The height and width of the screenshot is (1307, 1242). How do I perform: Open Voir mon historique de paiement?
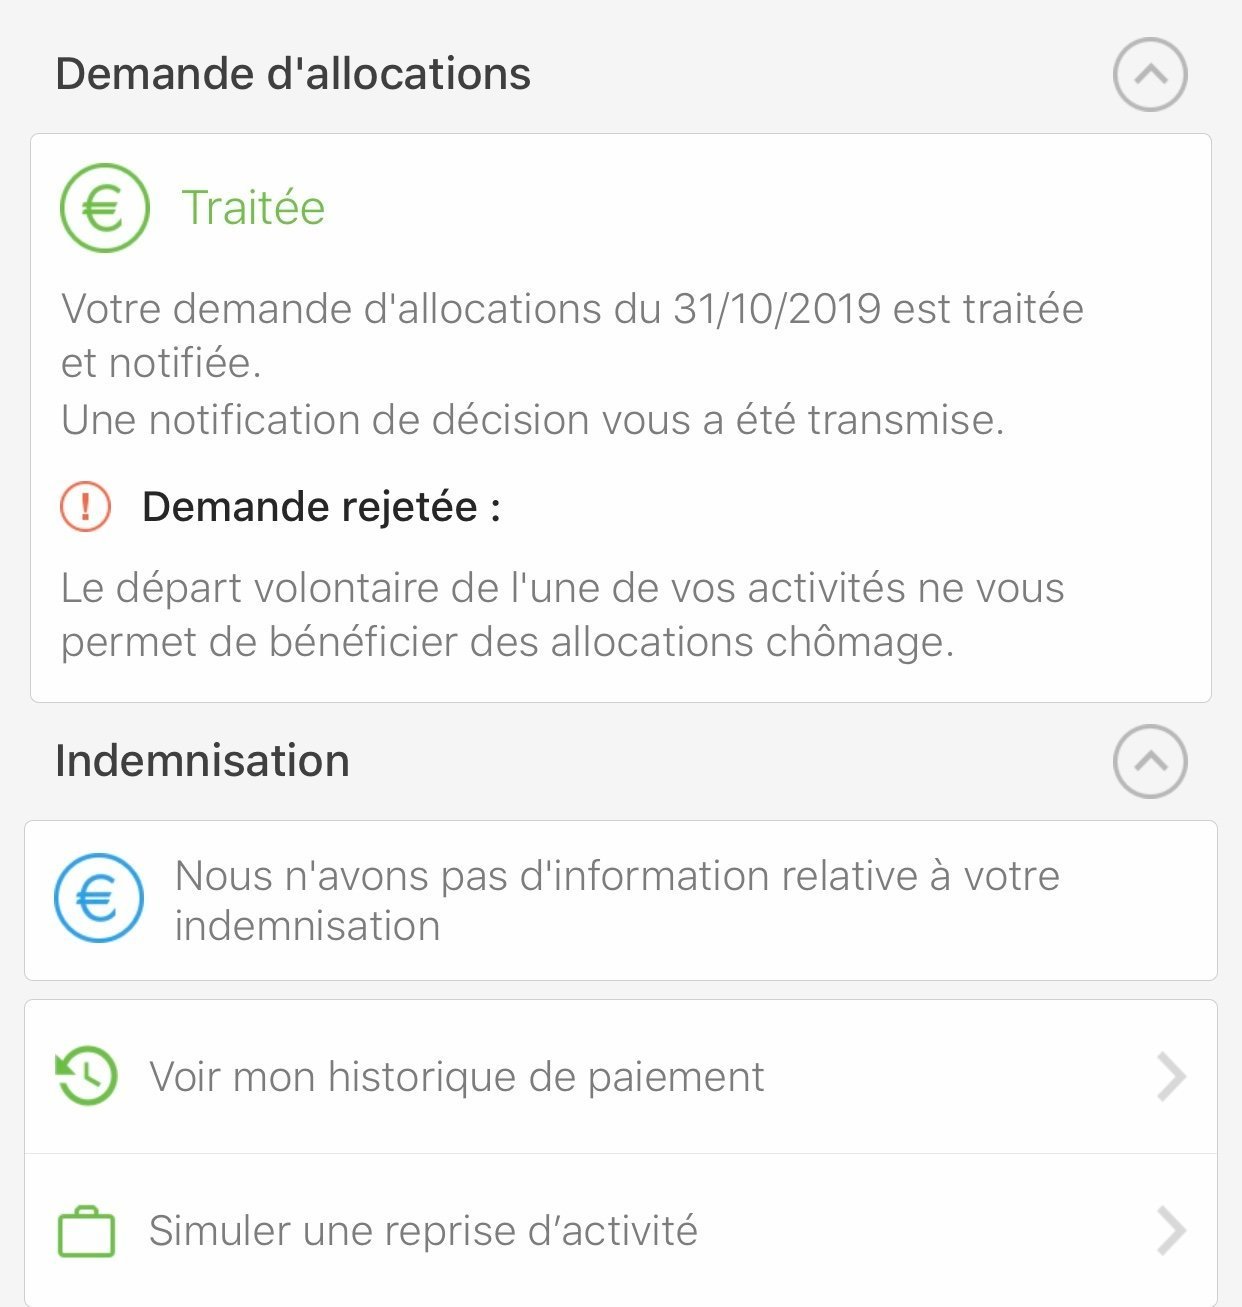pyautogui.click(x=457, y=1077)
